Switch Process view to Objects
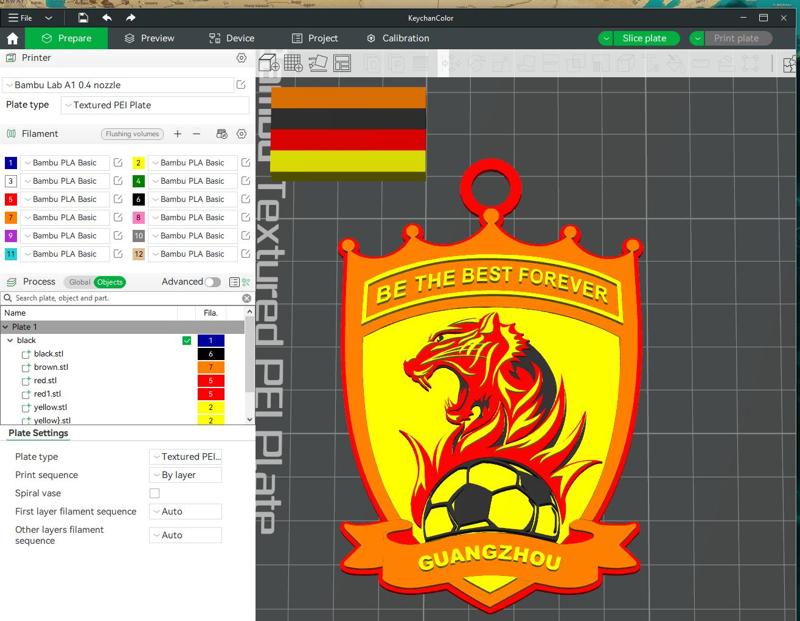 [x=110, y=282]
